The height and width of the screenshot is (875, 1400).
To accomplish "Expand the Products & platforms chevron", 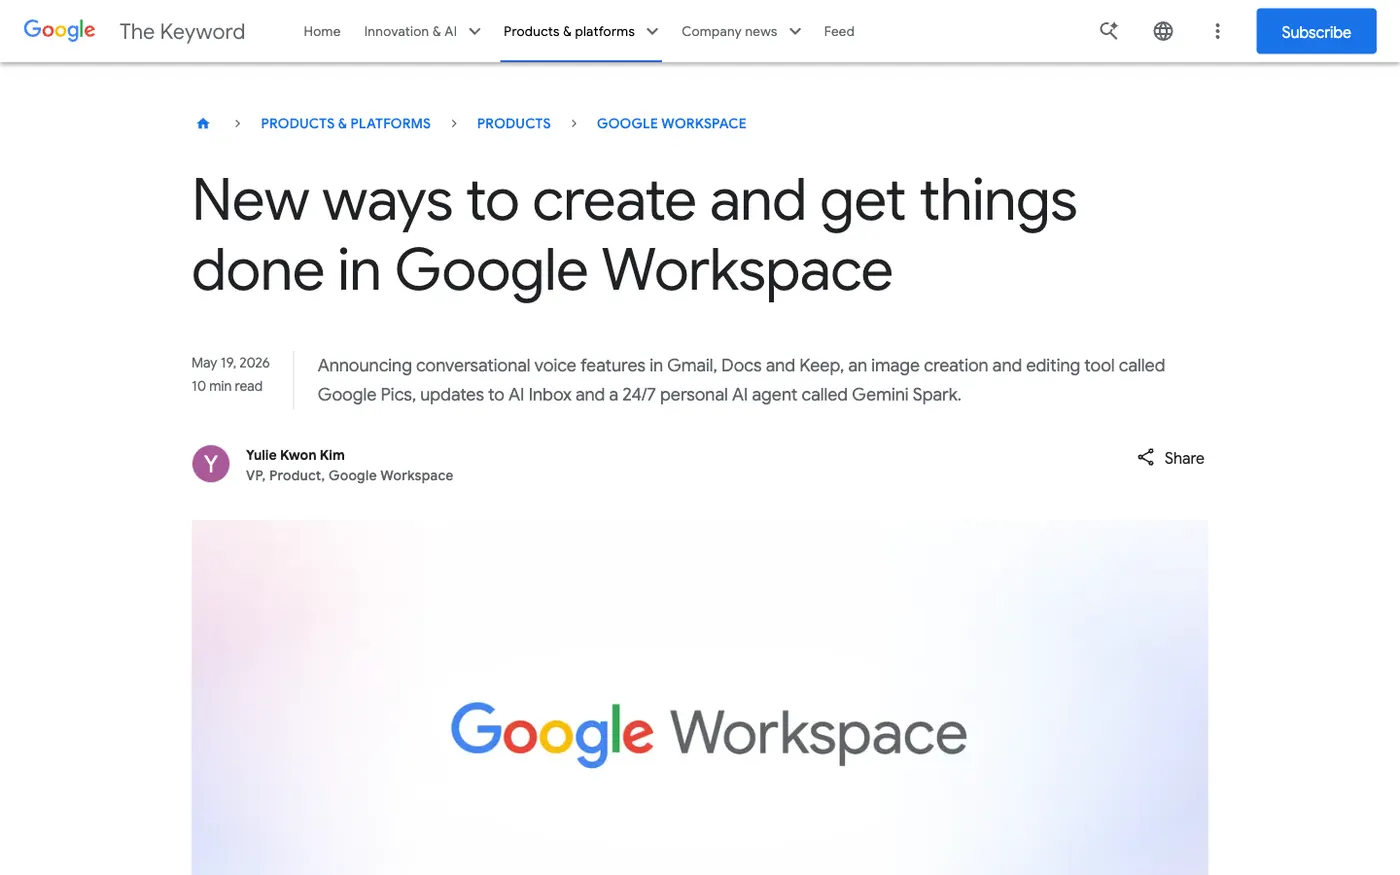I will (x=652, y=31).
